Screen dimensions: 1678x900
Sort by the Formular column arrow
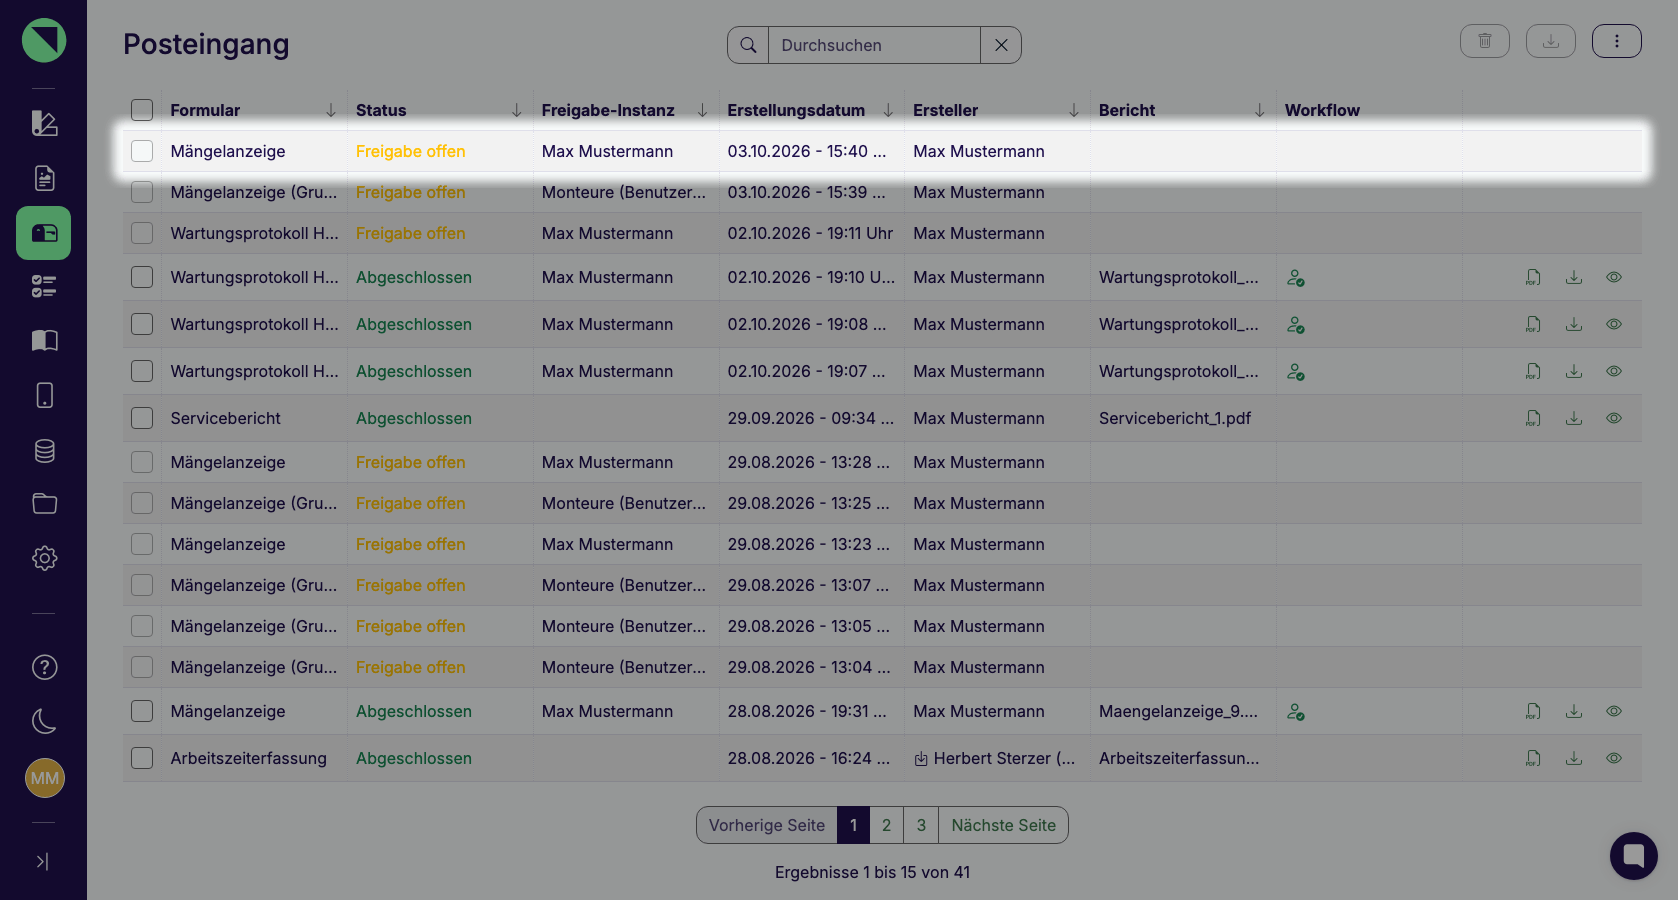[x=331, y=110]
